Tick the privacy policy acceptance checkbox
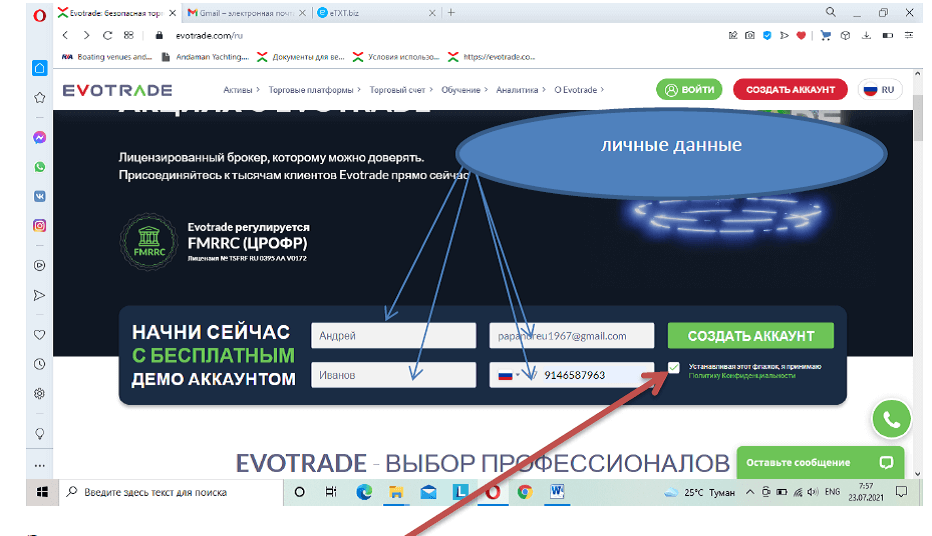 click(x=674, y=368)
